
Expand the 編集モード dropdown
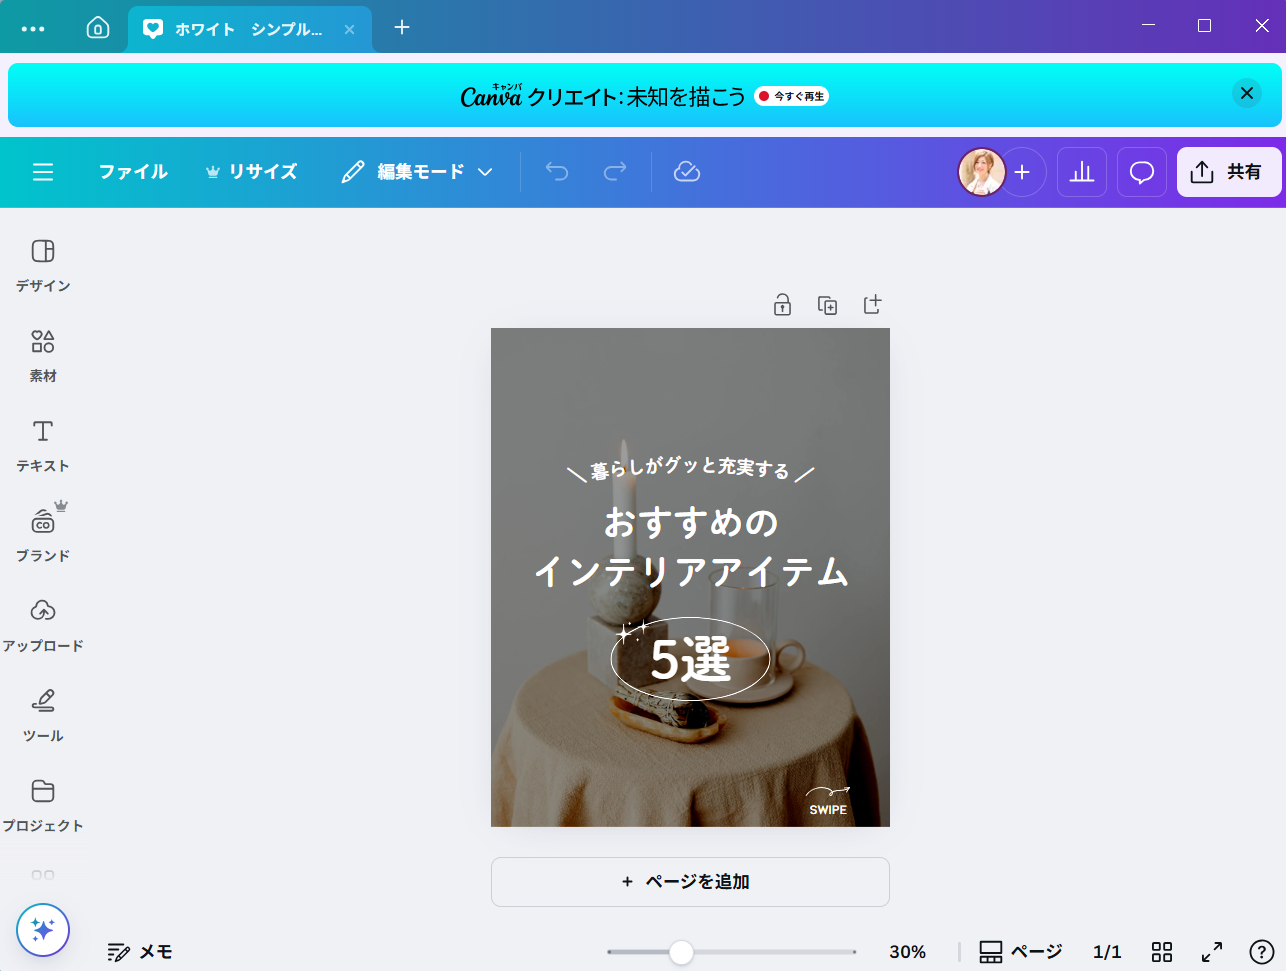[417, 172]
